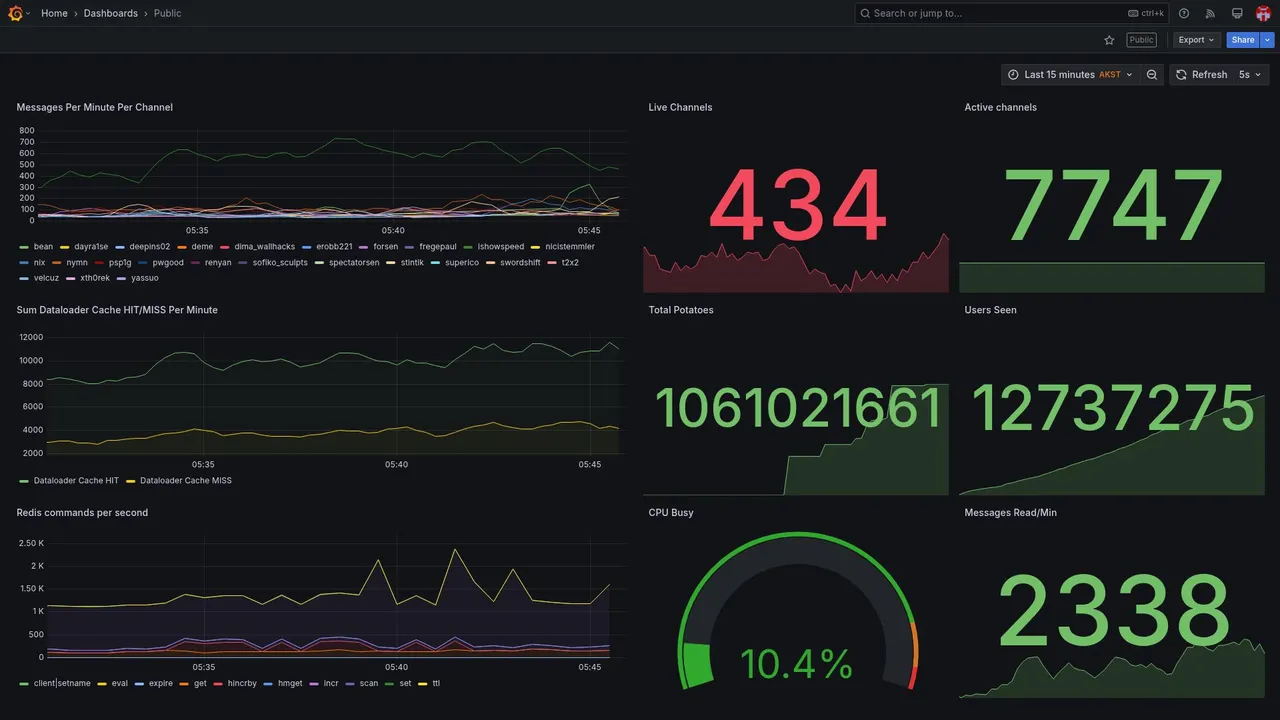
Task: Click the Grafana logo icon
Action: 16,13
